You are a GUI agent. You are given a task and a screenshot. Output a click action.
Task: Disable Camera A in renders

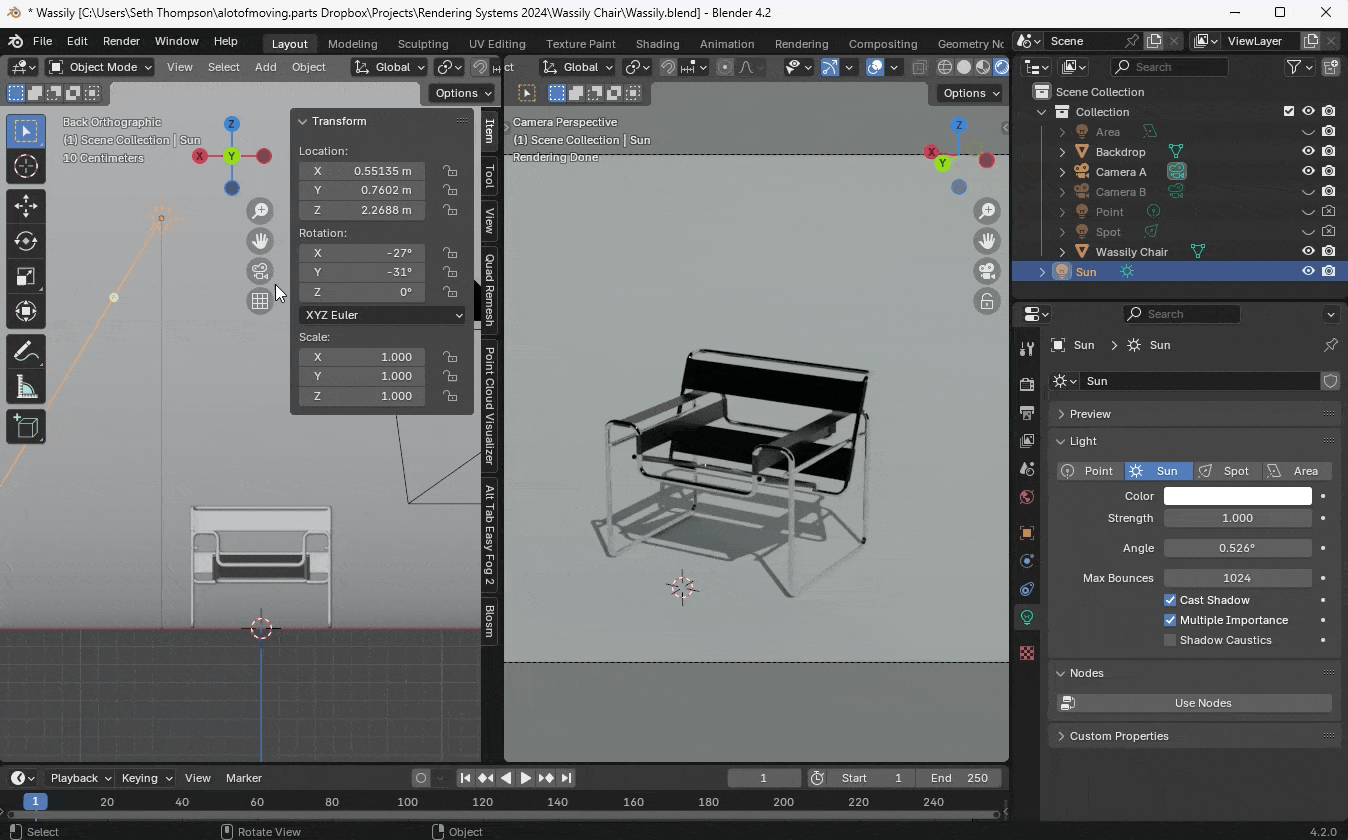1328,172
